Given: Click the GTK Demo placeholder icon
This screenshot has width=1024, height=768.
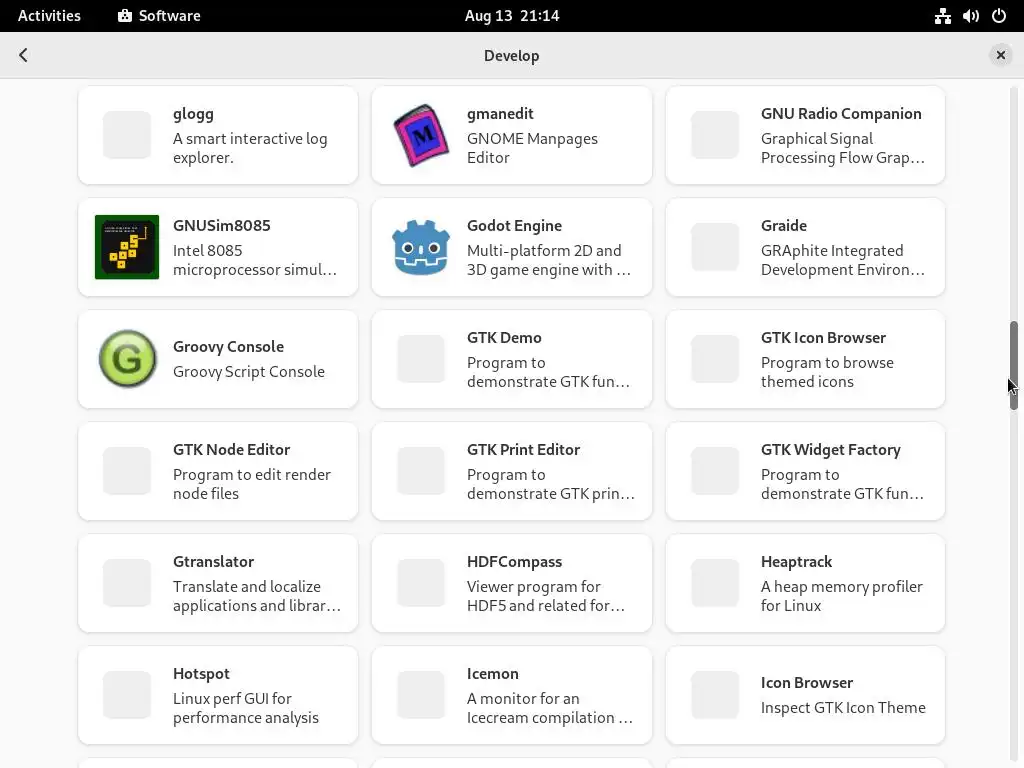Looking at the screenshot, I should click(421, 359).
